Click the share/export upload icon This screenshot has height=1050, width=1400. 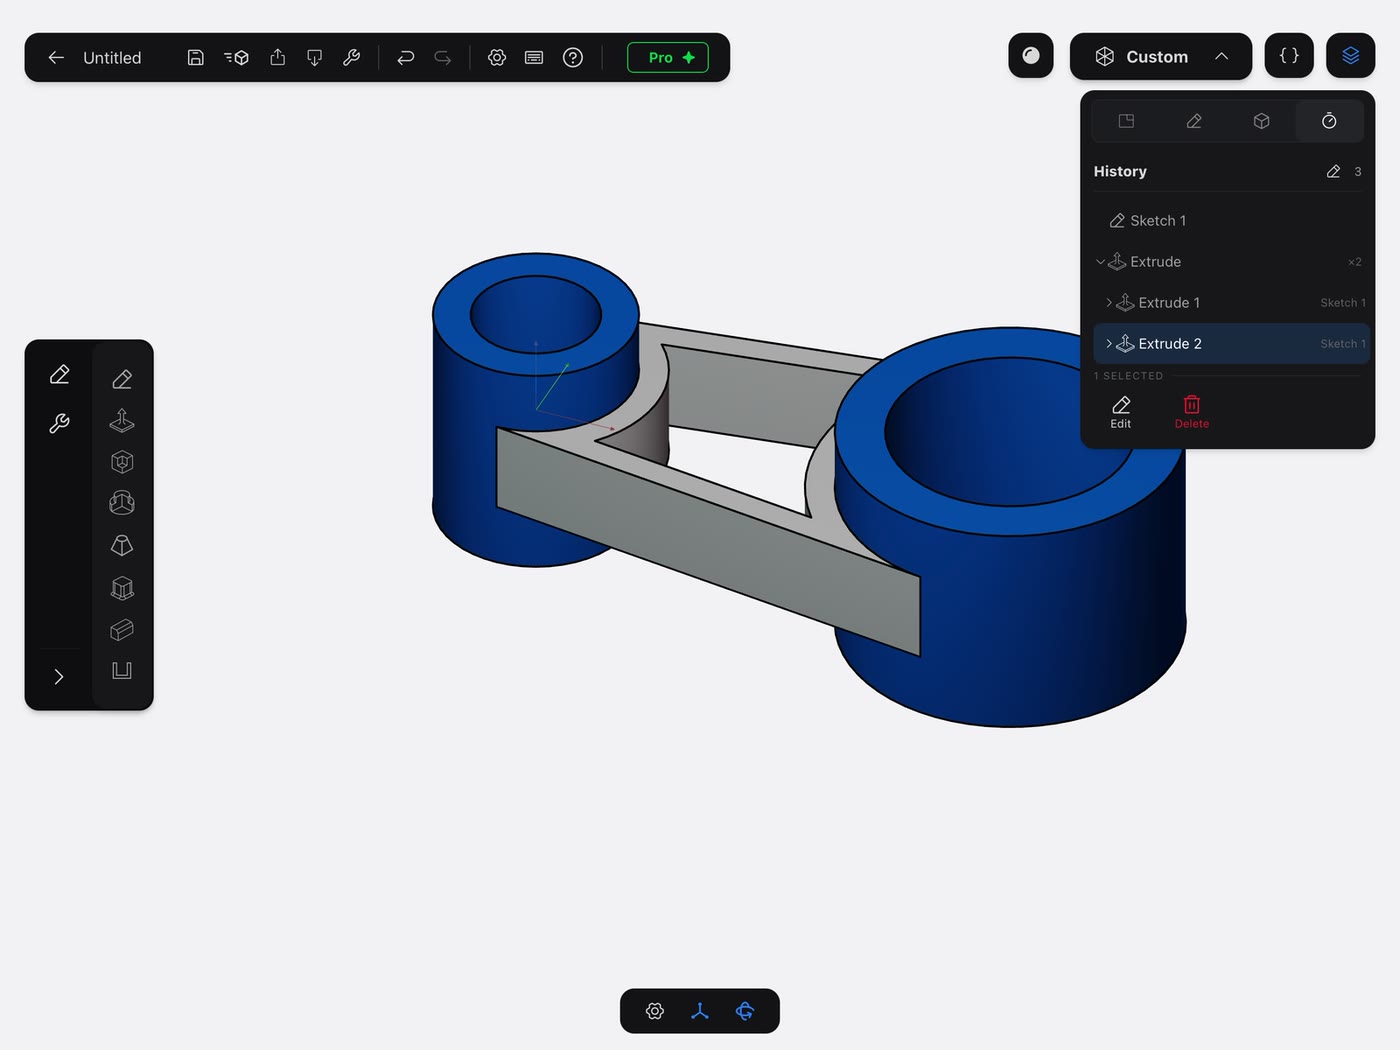(278, 58)
